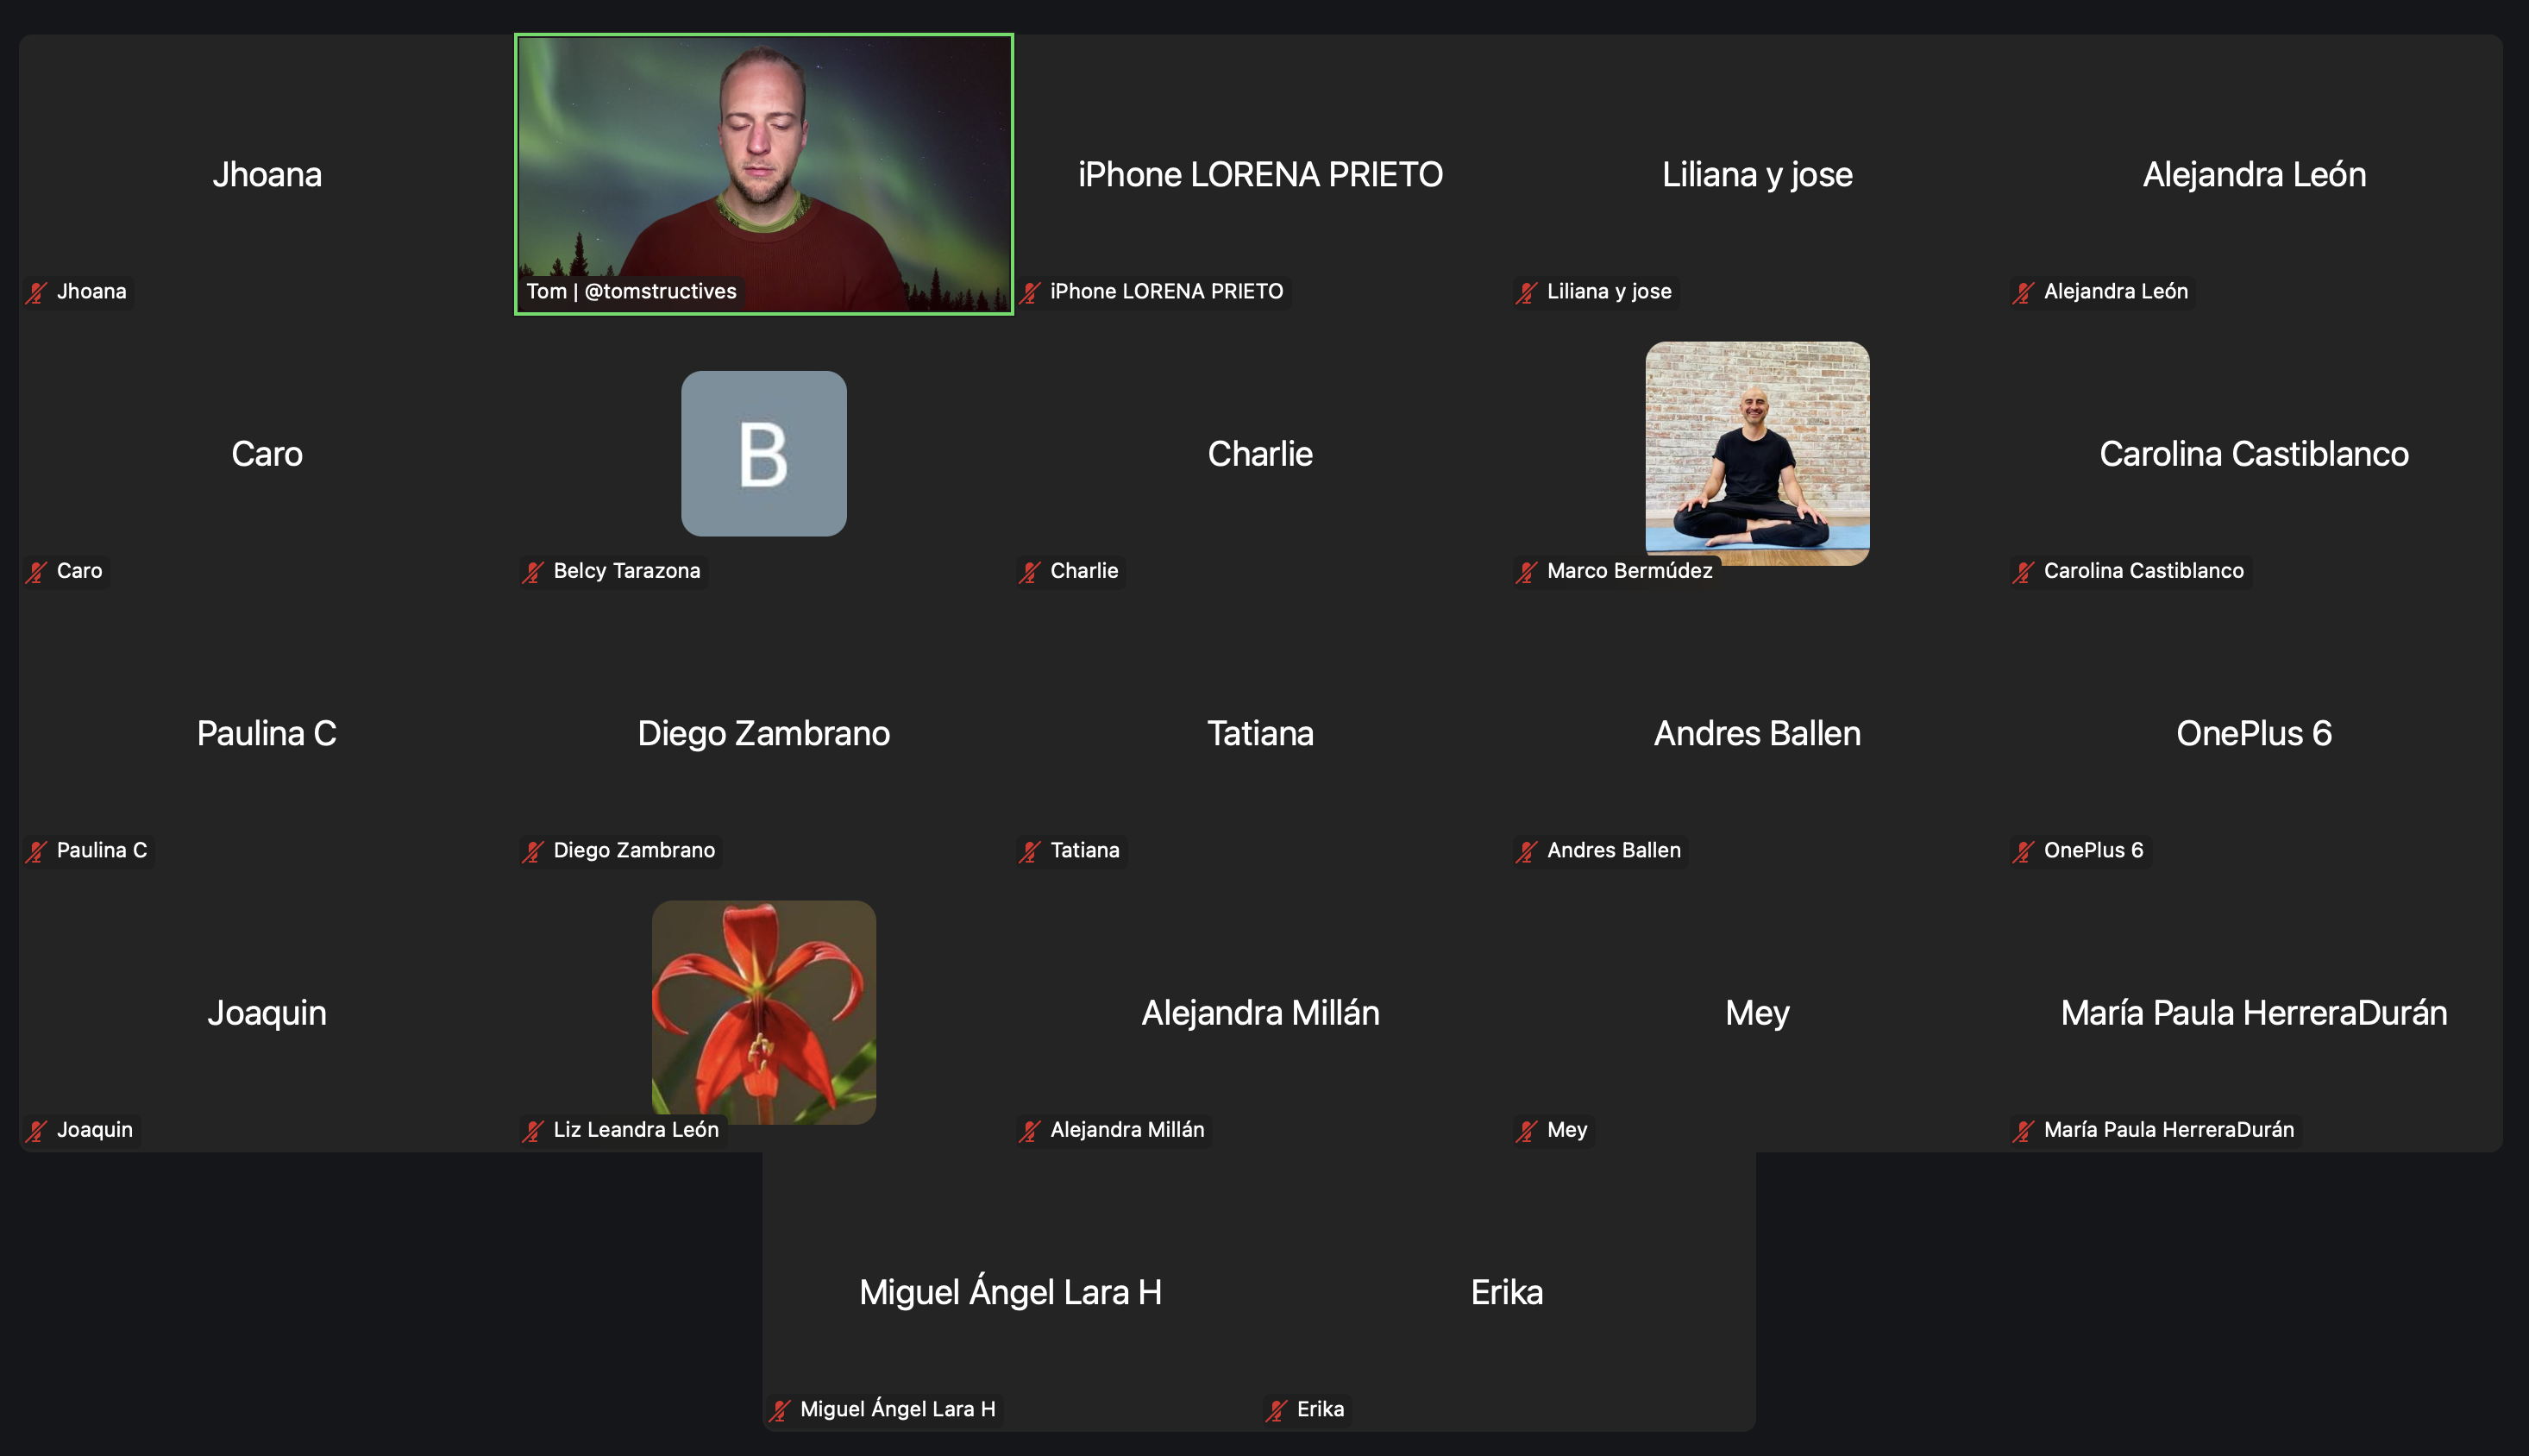
Task: Click the small 'Belcy Tarazona' name label
Action: (627, 571)
